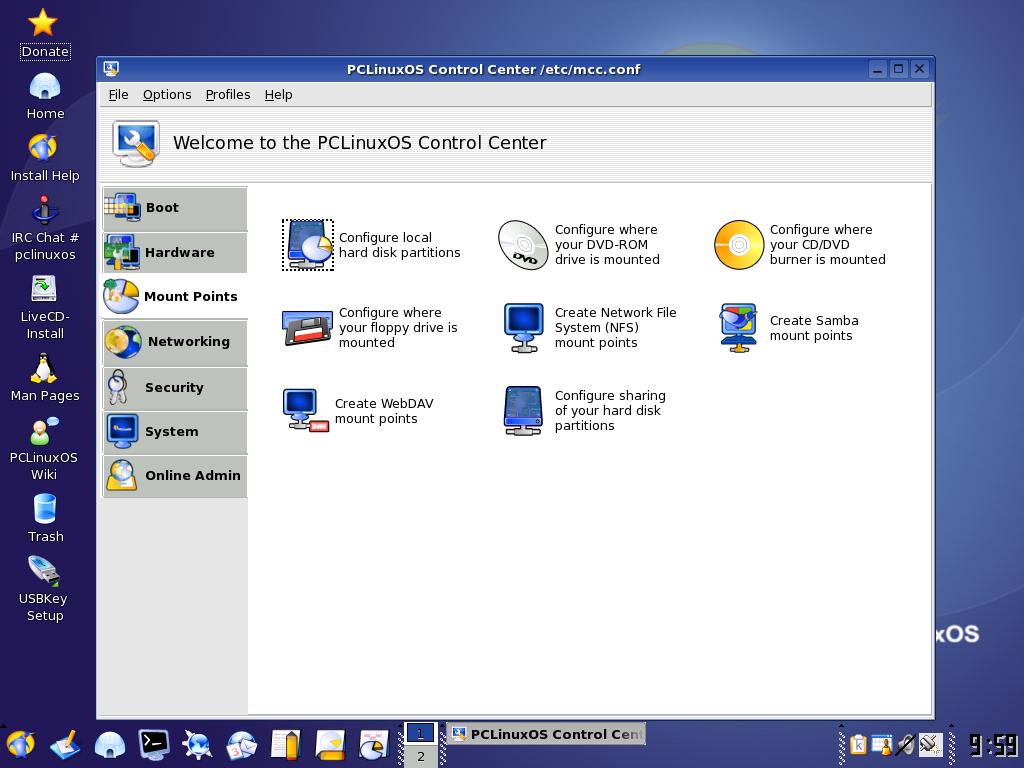Click the USBKey Setup desktop icon
The image size is (1024, 768).
click(x=44, y=571)
